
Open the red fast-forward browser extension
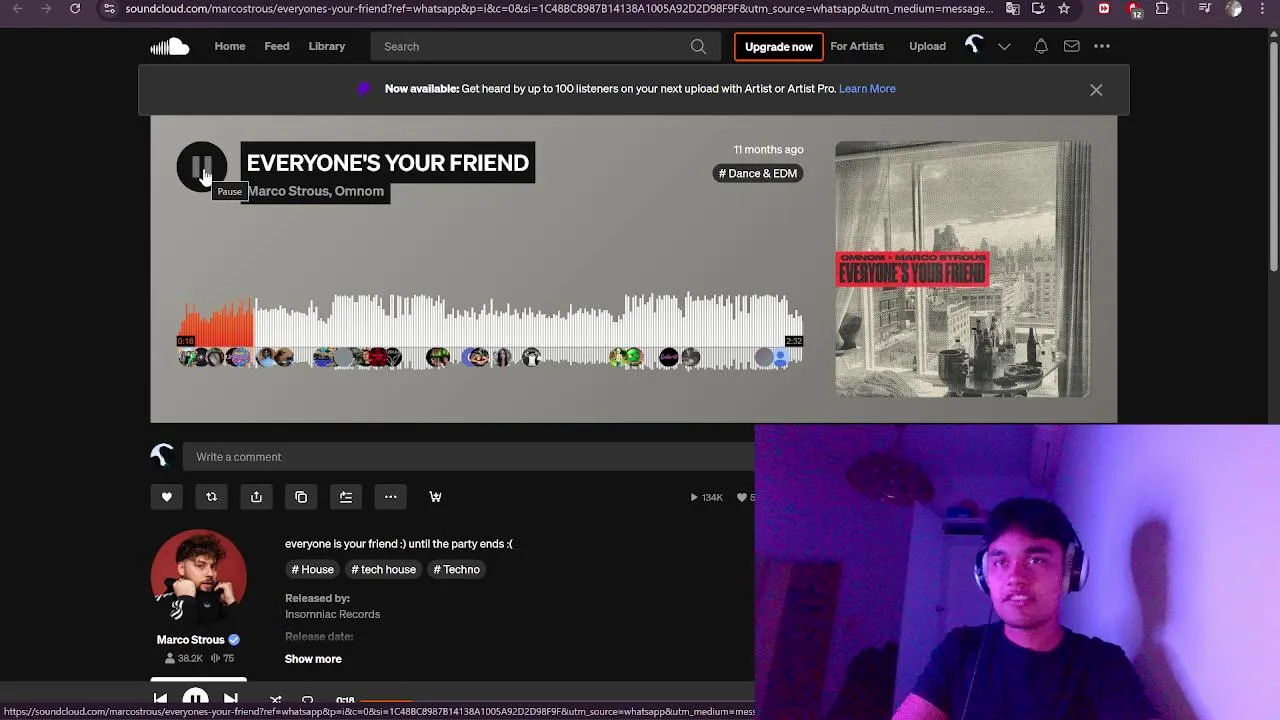pos(1104,9)
